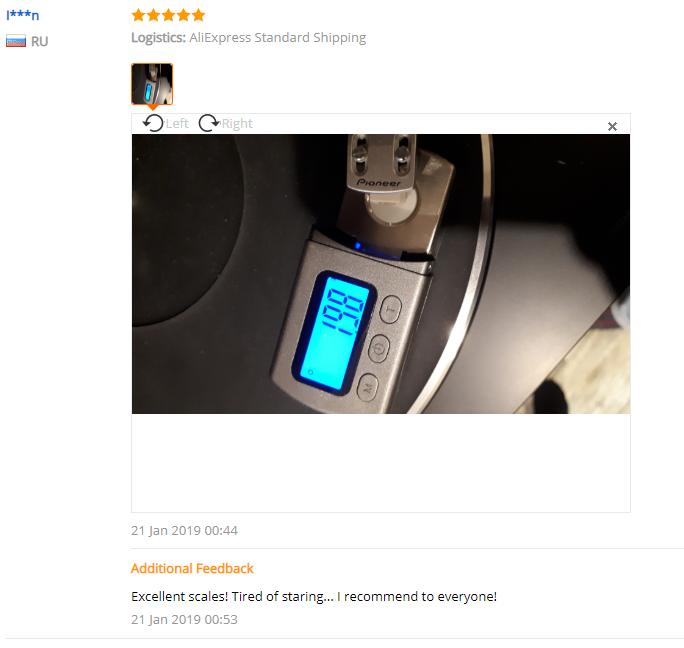
Task: Click the rotate Left arrow icon
Action: [x=153, y=123]
